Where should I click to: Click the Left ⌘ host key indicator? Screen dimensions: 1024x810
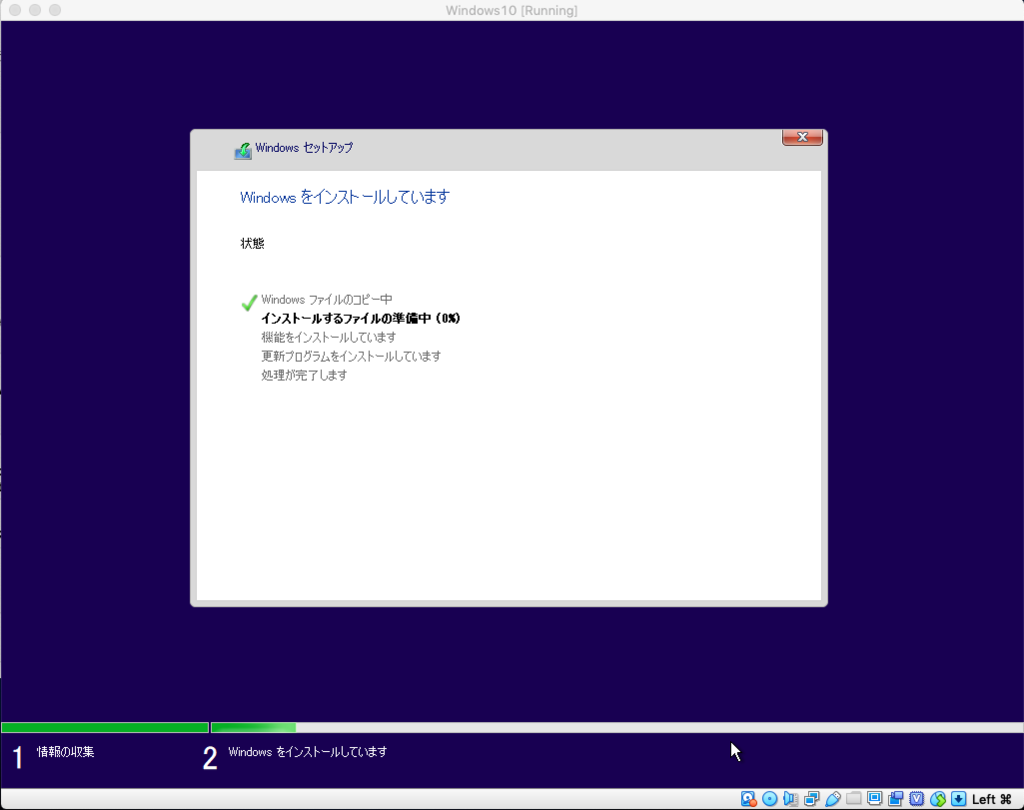(x=991, y=800)
